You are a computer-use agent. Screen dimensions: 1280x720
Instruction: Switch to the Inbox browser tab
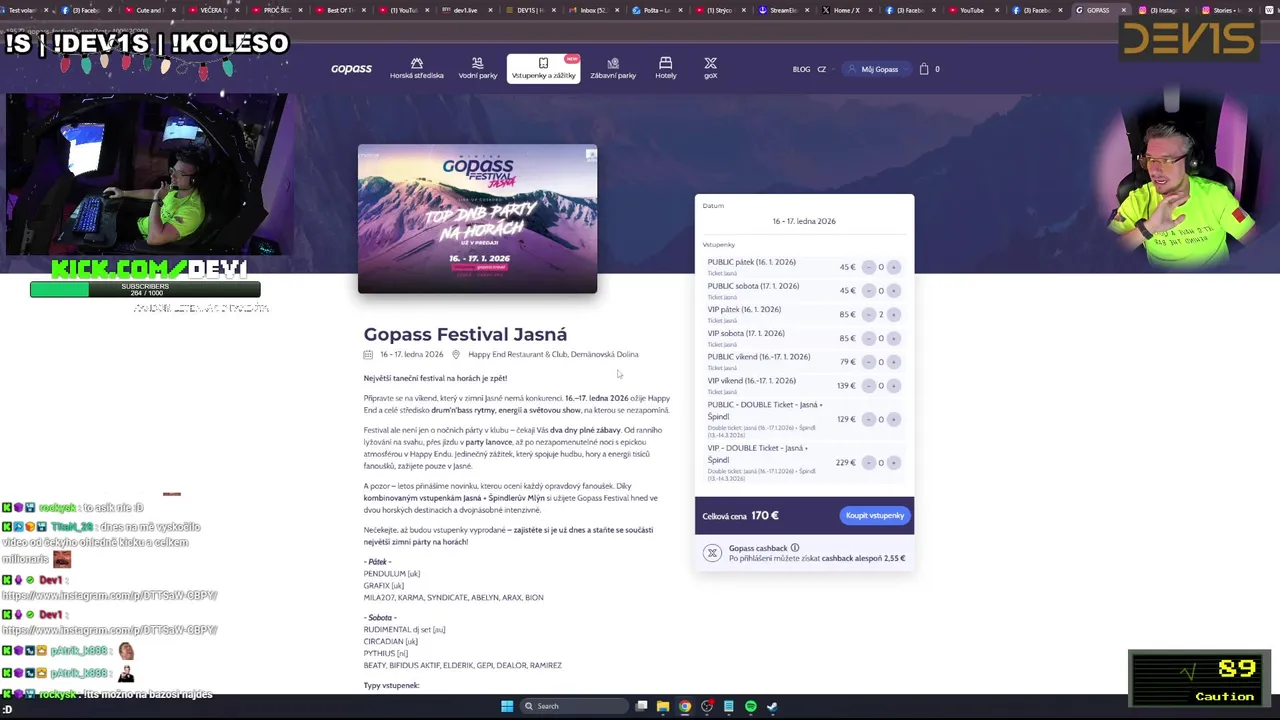[x=593, y=10]
